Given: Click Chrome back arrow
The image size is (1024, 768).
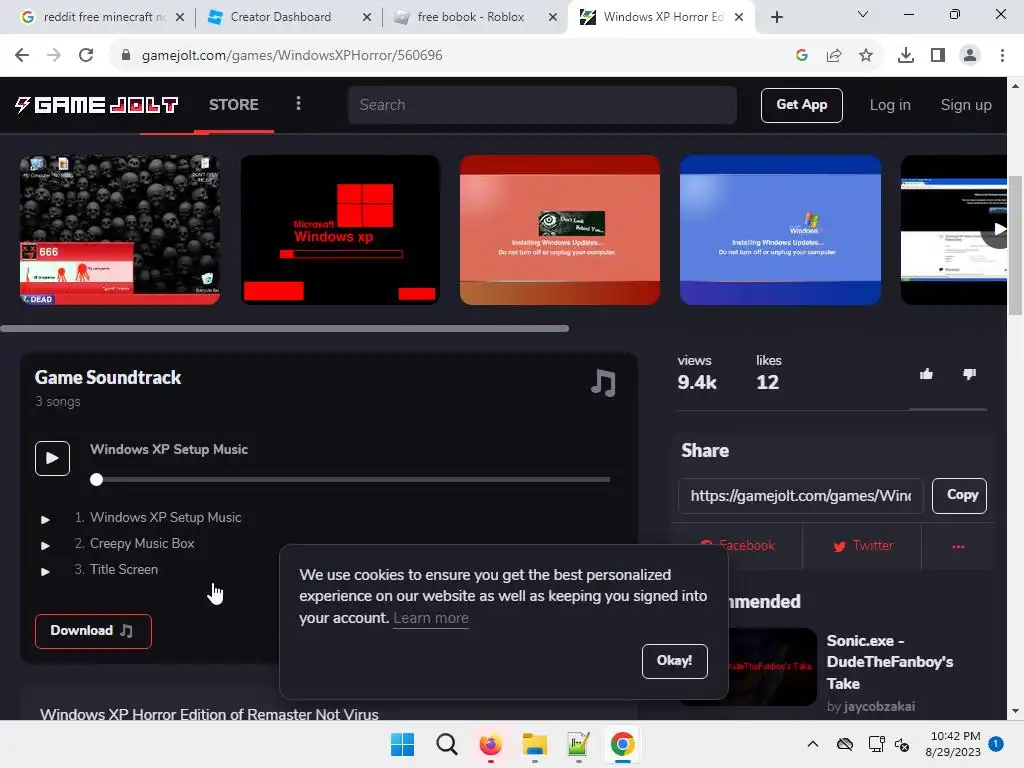Looking at the screenshot, I should coord(22,56).
